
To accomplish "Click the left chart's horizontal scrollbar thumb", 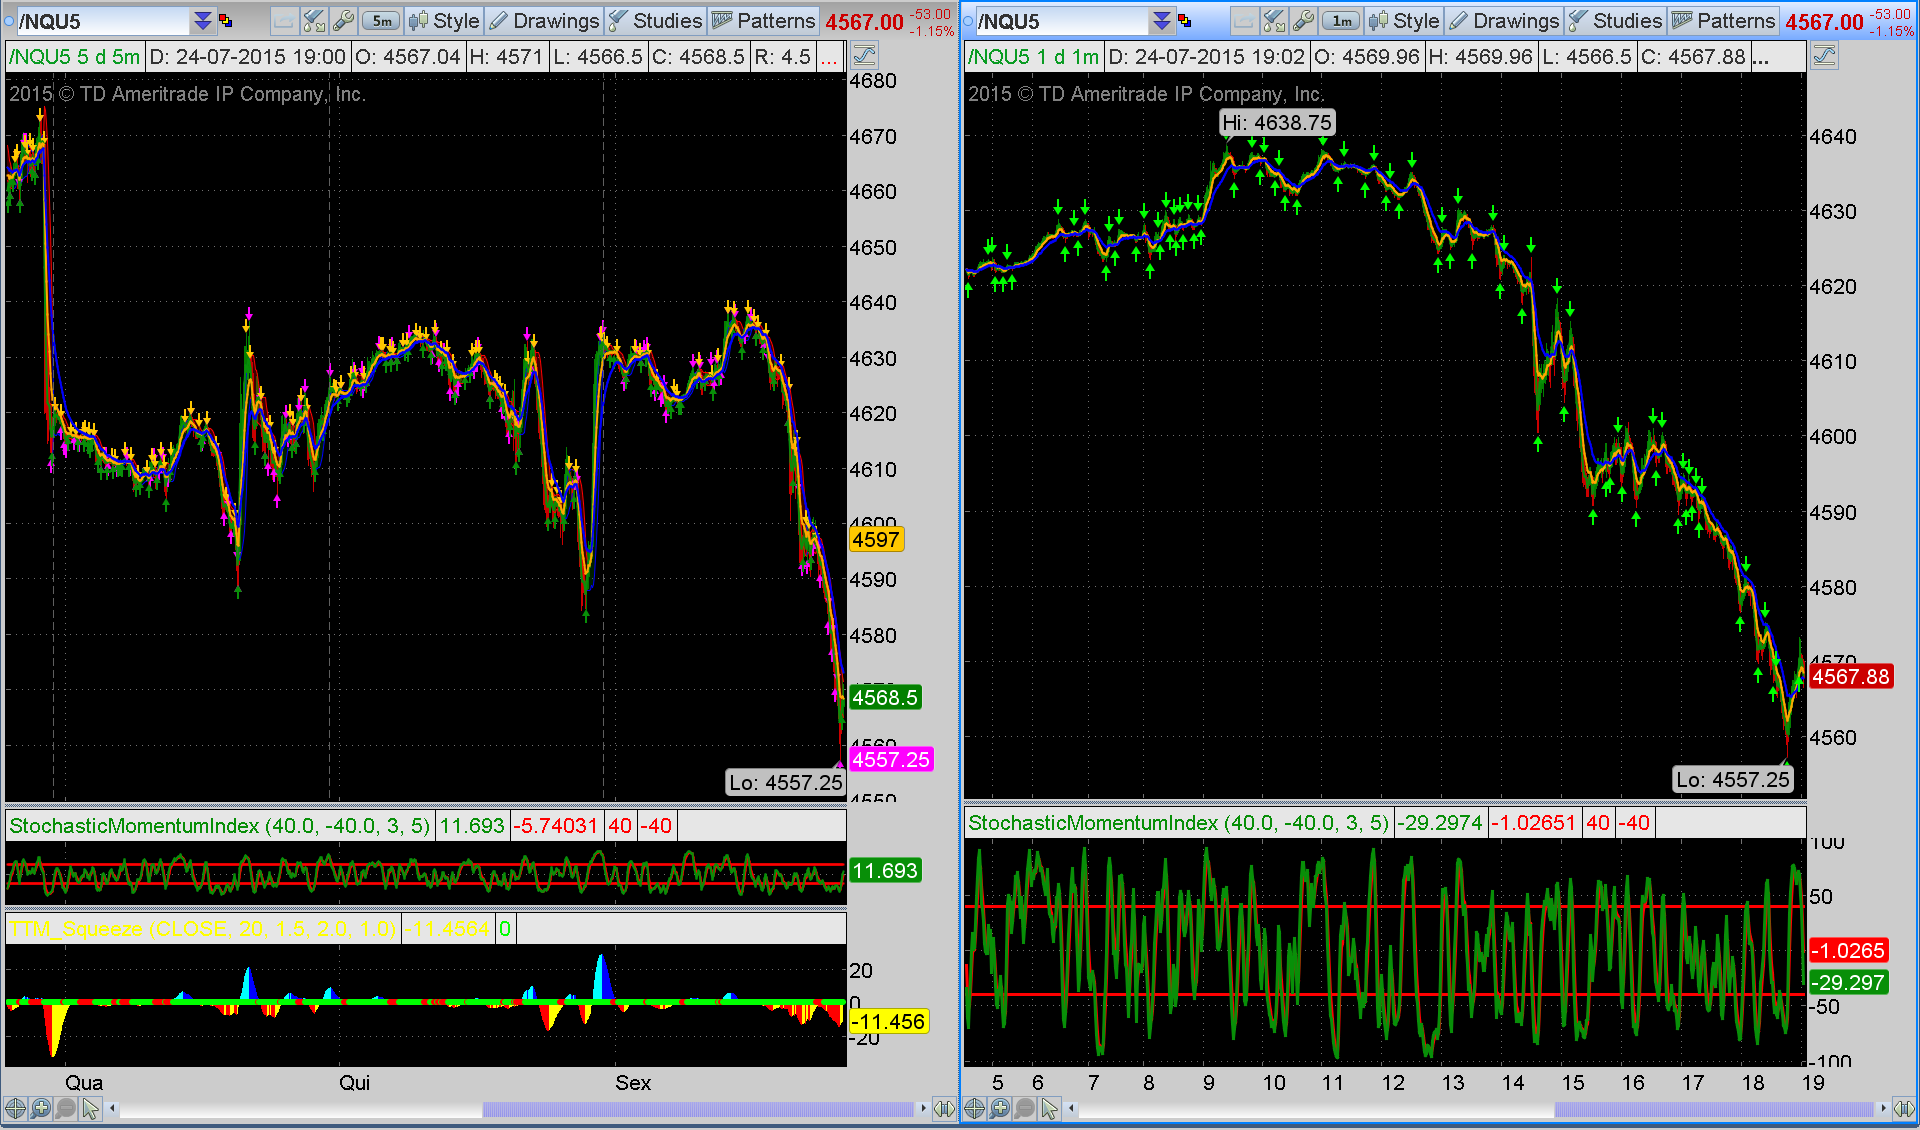I will point(698,1109).
